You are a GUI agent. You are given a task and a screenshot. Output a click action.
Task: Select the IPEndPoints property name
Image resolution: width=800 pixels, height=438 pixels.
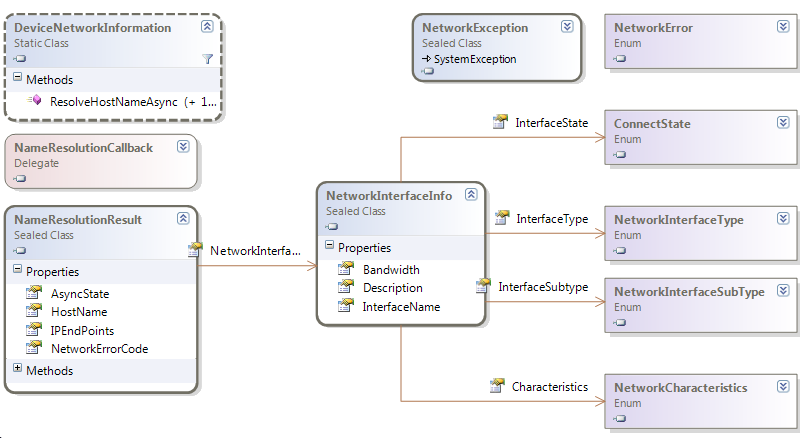(82, 331)
